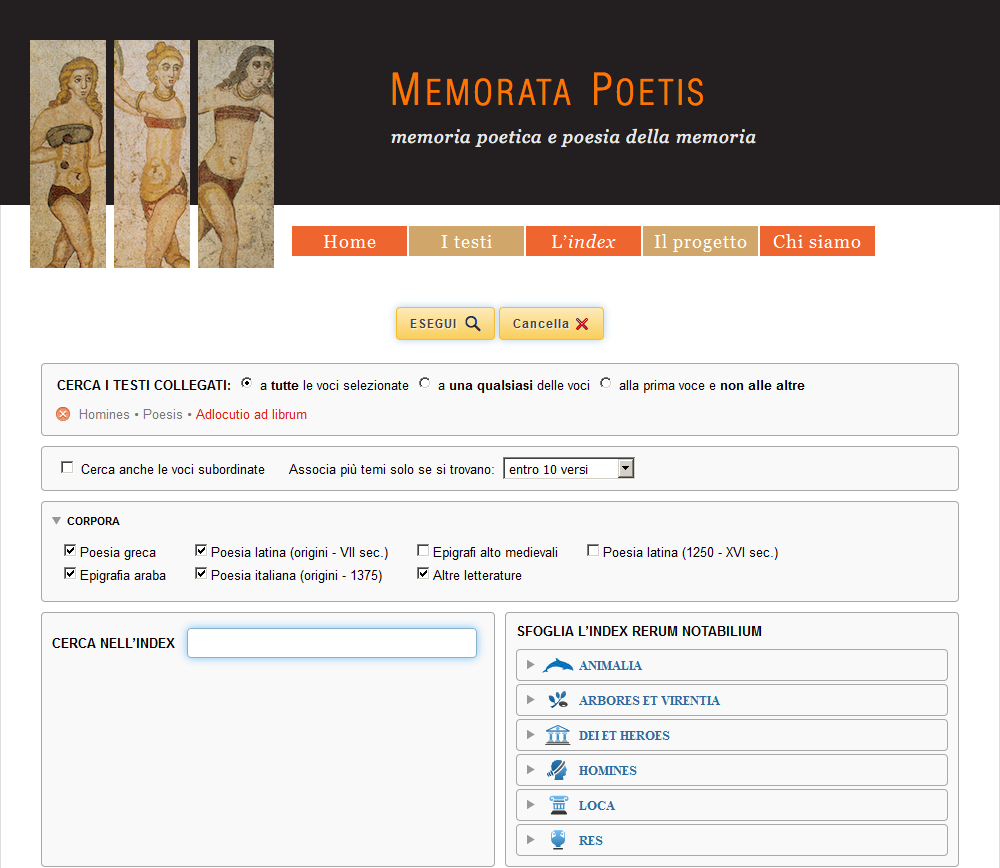Click the RES category label

[591, 841]
